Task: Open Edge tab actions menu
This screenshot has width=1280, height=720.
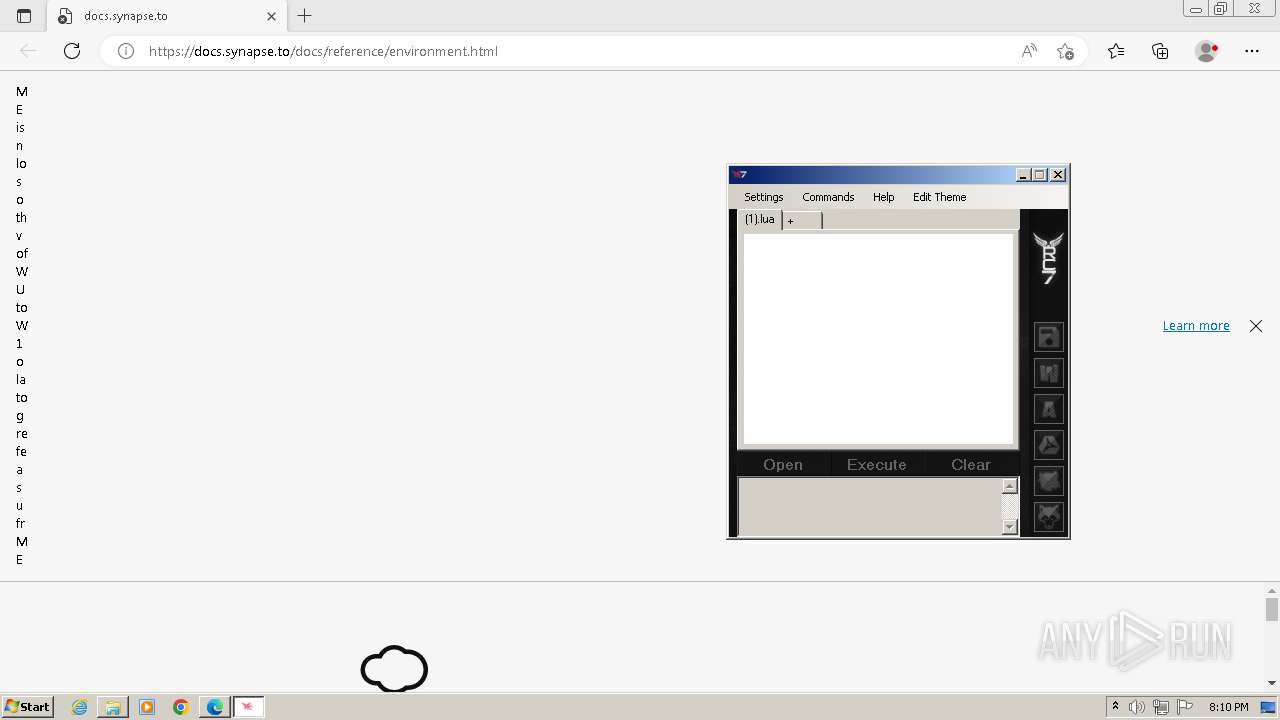Action: point(24,16)
